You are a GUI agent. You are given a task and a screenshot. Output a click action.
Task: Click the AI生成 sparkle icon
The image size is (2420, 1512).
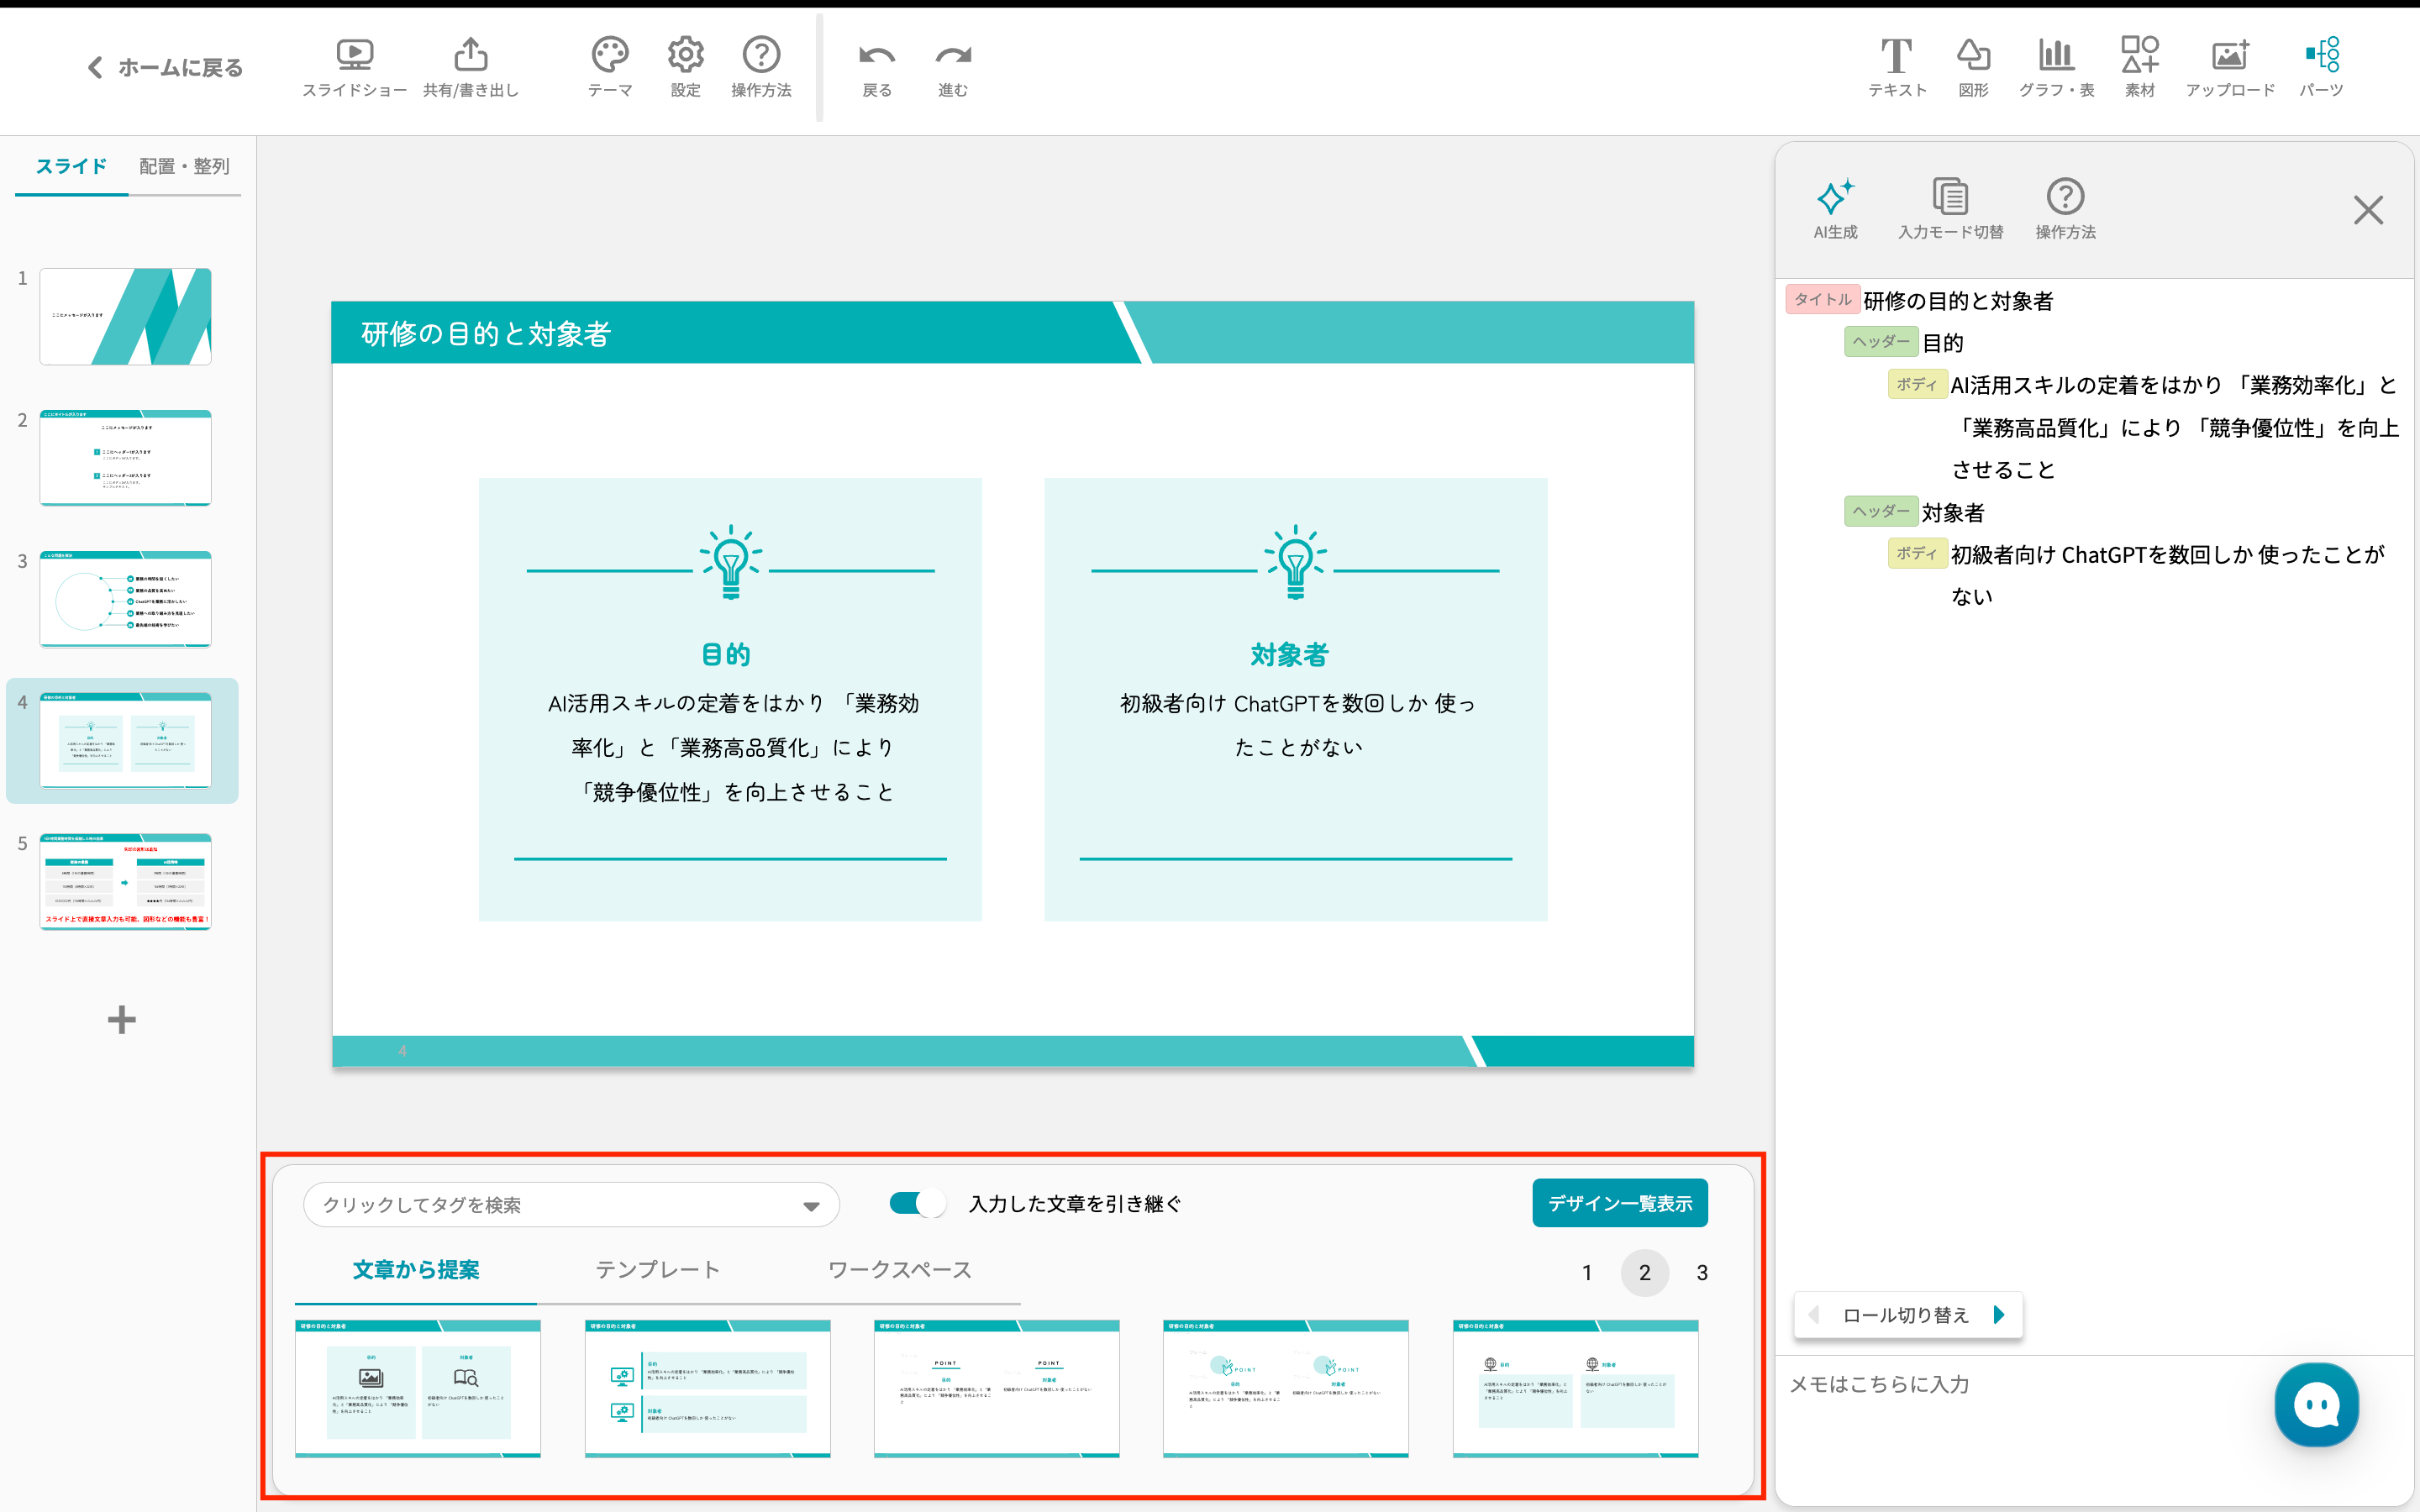tap(1835, 197)
